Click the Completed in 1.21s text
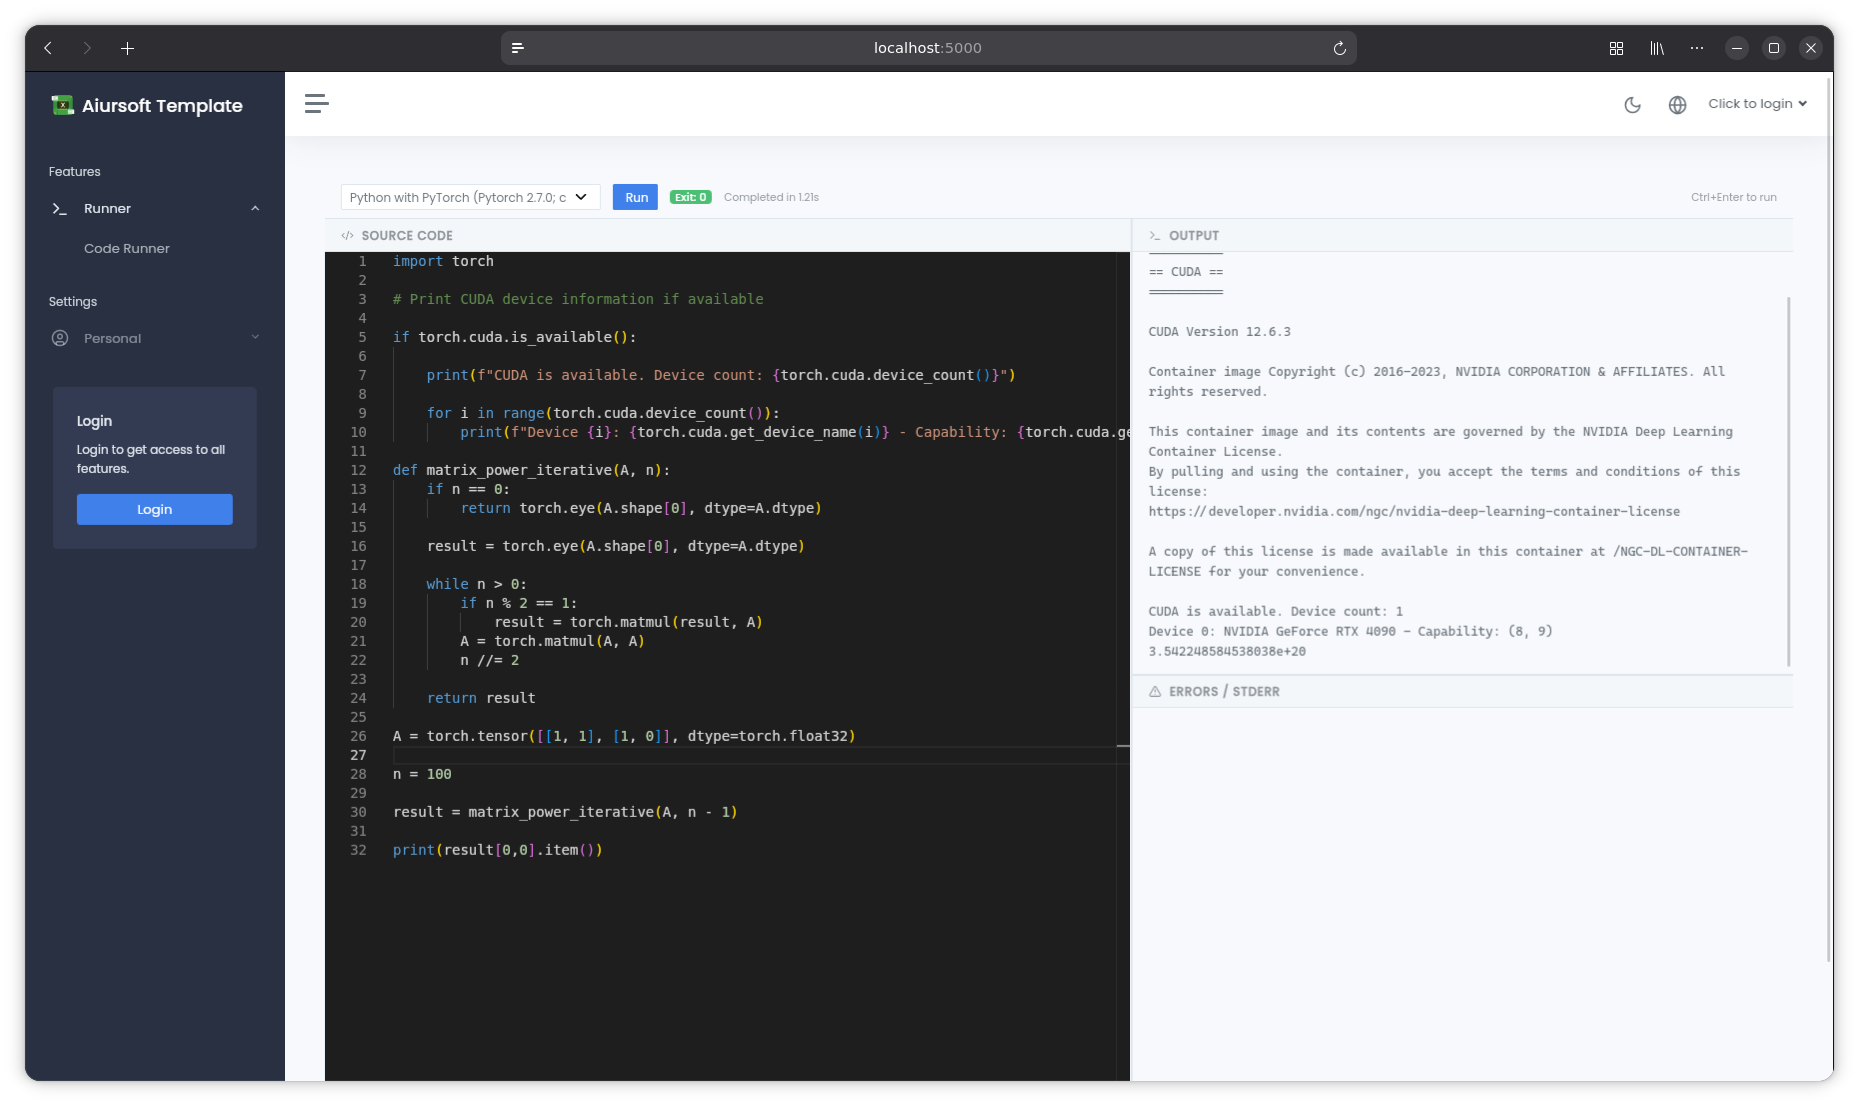The height and width of the screenshot is (1106, 1859). [771, 197]
